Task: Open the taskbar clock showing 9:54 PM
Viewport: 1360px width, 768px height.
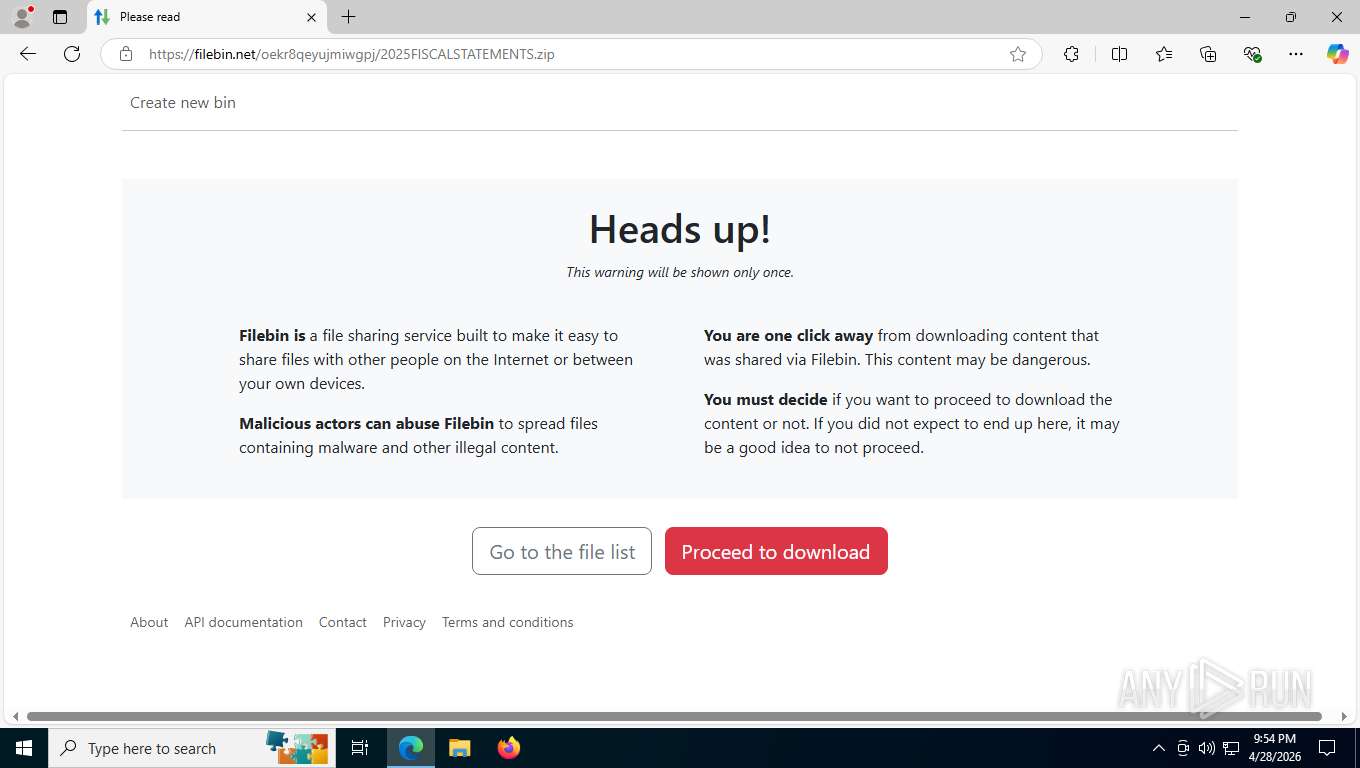Action: tap(1274, 748)
